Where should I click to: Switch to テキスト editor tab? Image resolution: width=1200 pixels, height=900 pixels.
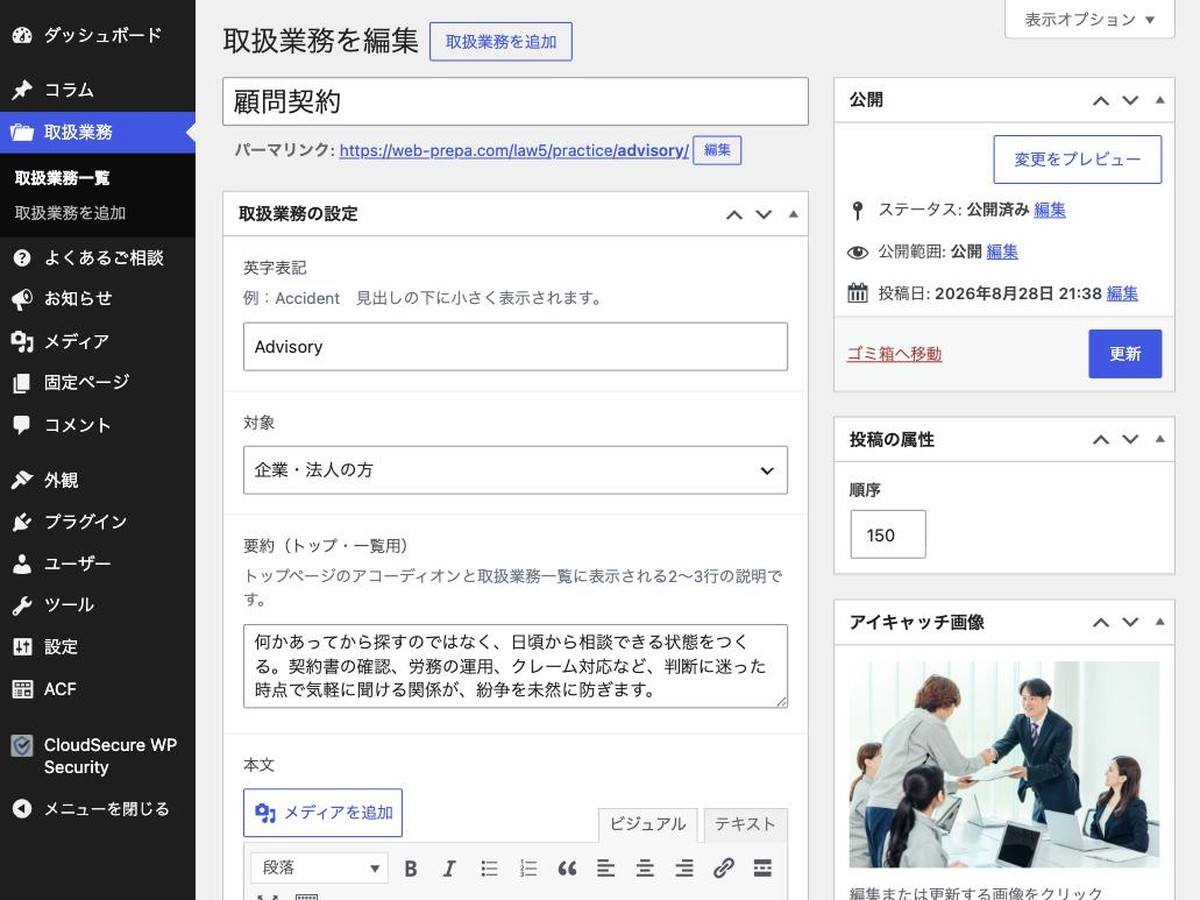pos(745,825)
